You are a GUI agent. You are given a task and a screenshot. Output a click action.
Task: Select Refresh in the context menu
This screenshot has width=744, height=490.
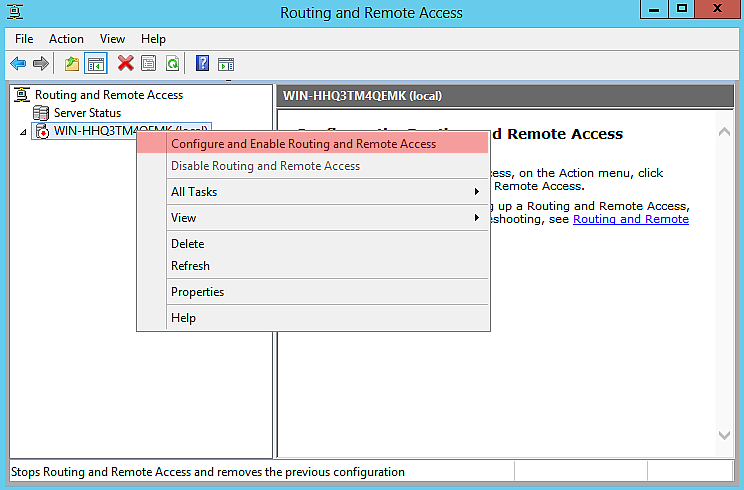tap(190, 266)
